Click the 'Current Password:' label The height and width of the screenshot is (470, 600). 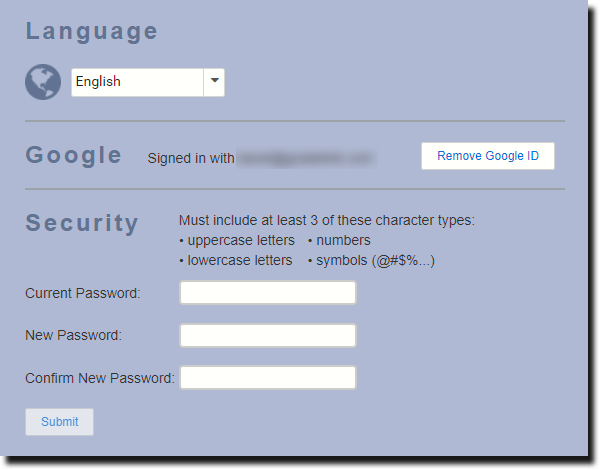tap(83, 293)
